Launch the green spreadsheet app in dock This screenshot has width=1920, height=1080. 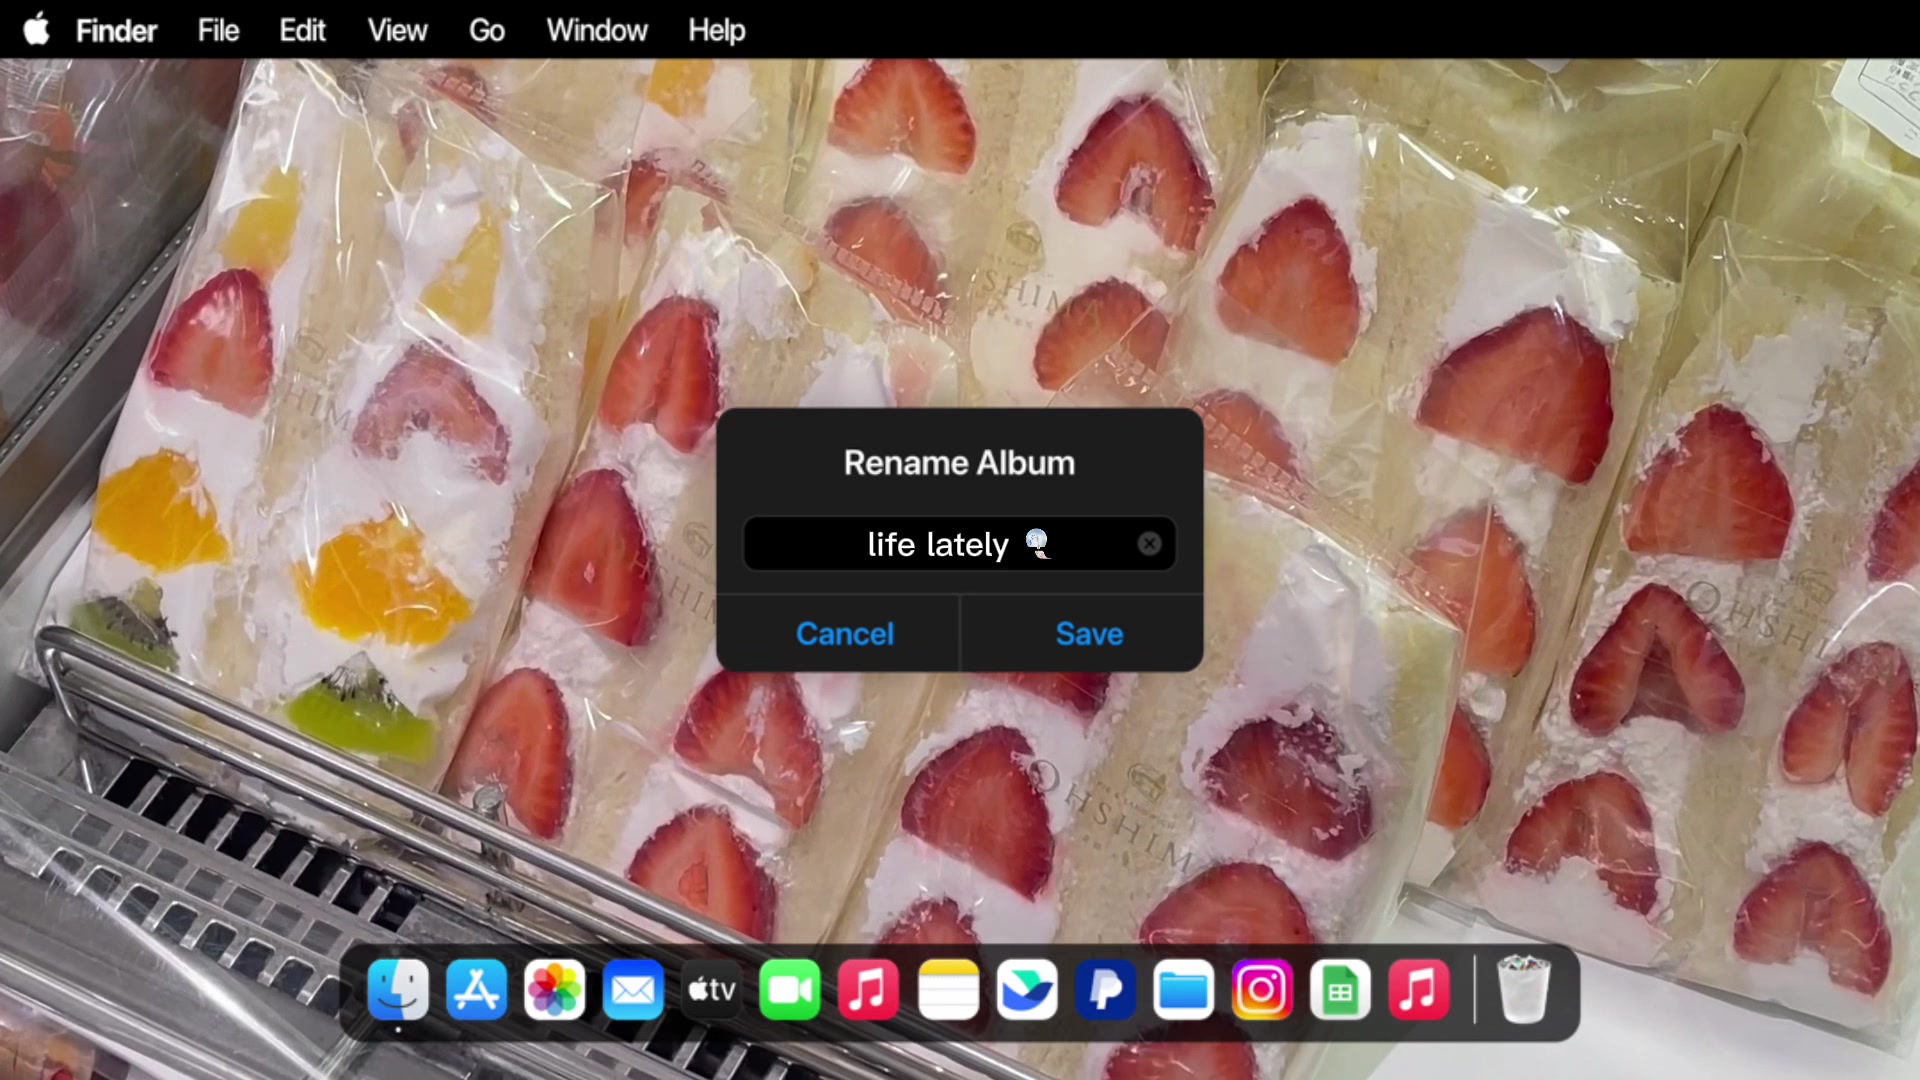[1340, 990]
